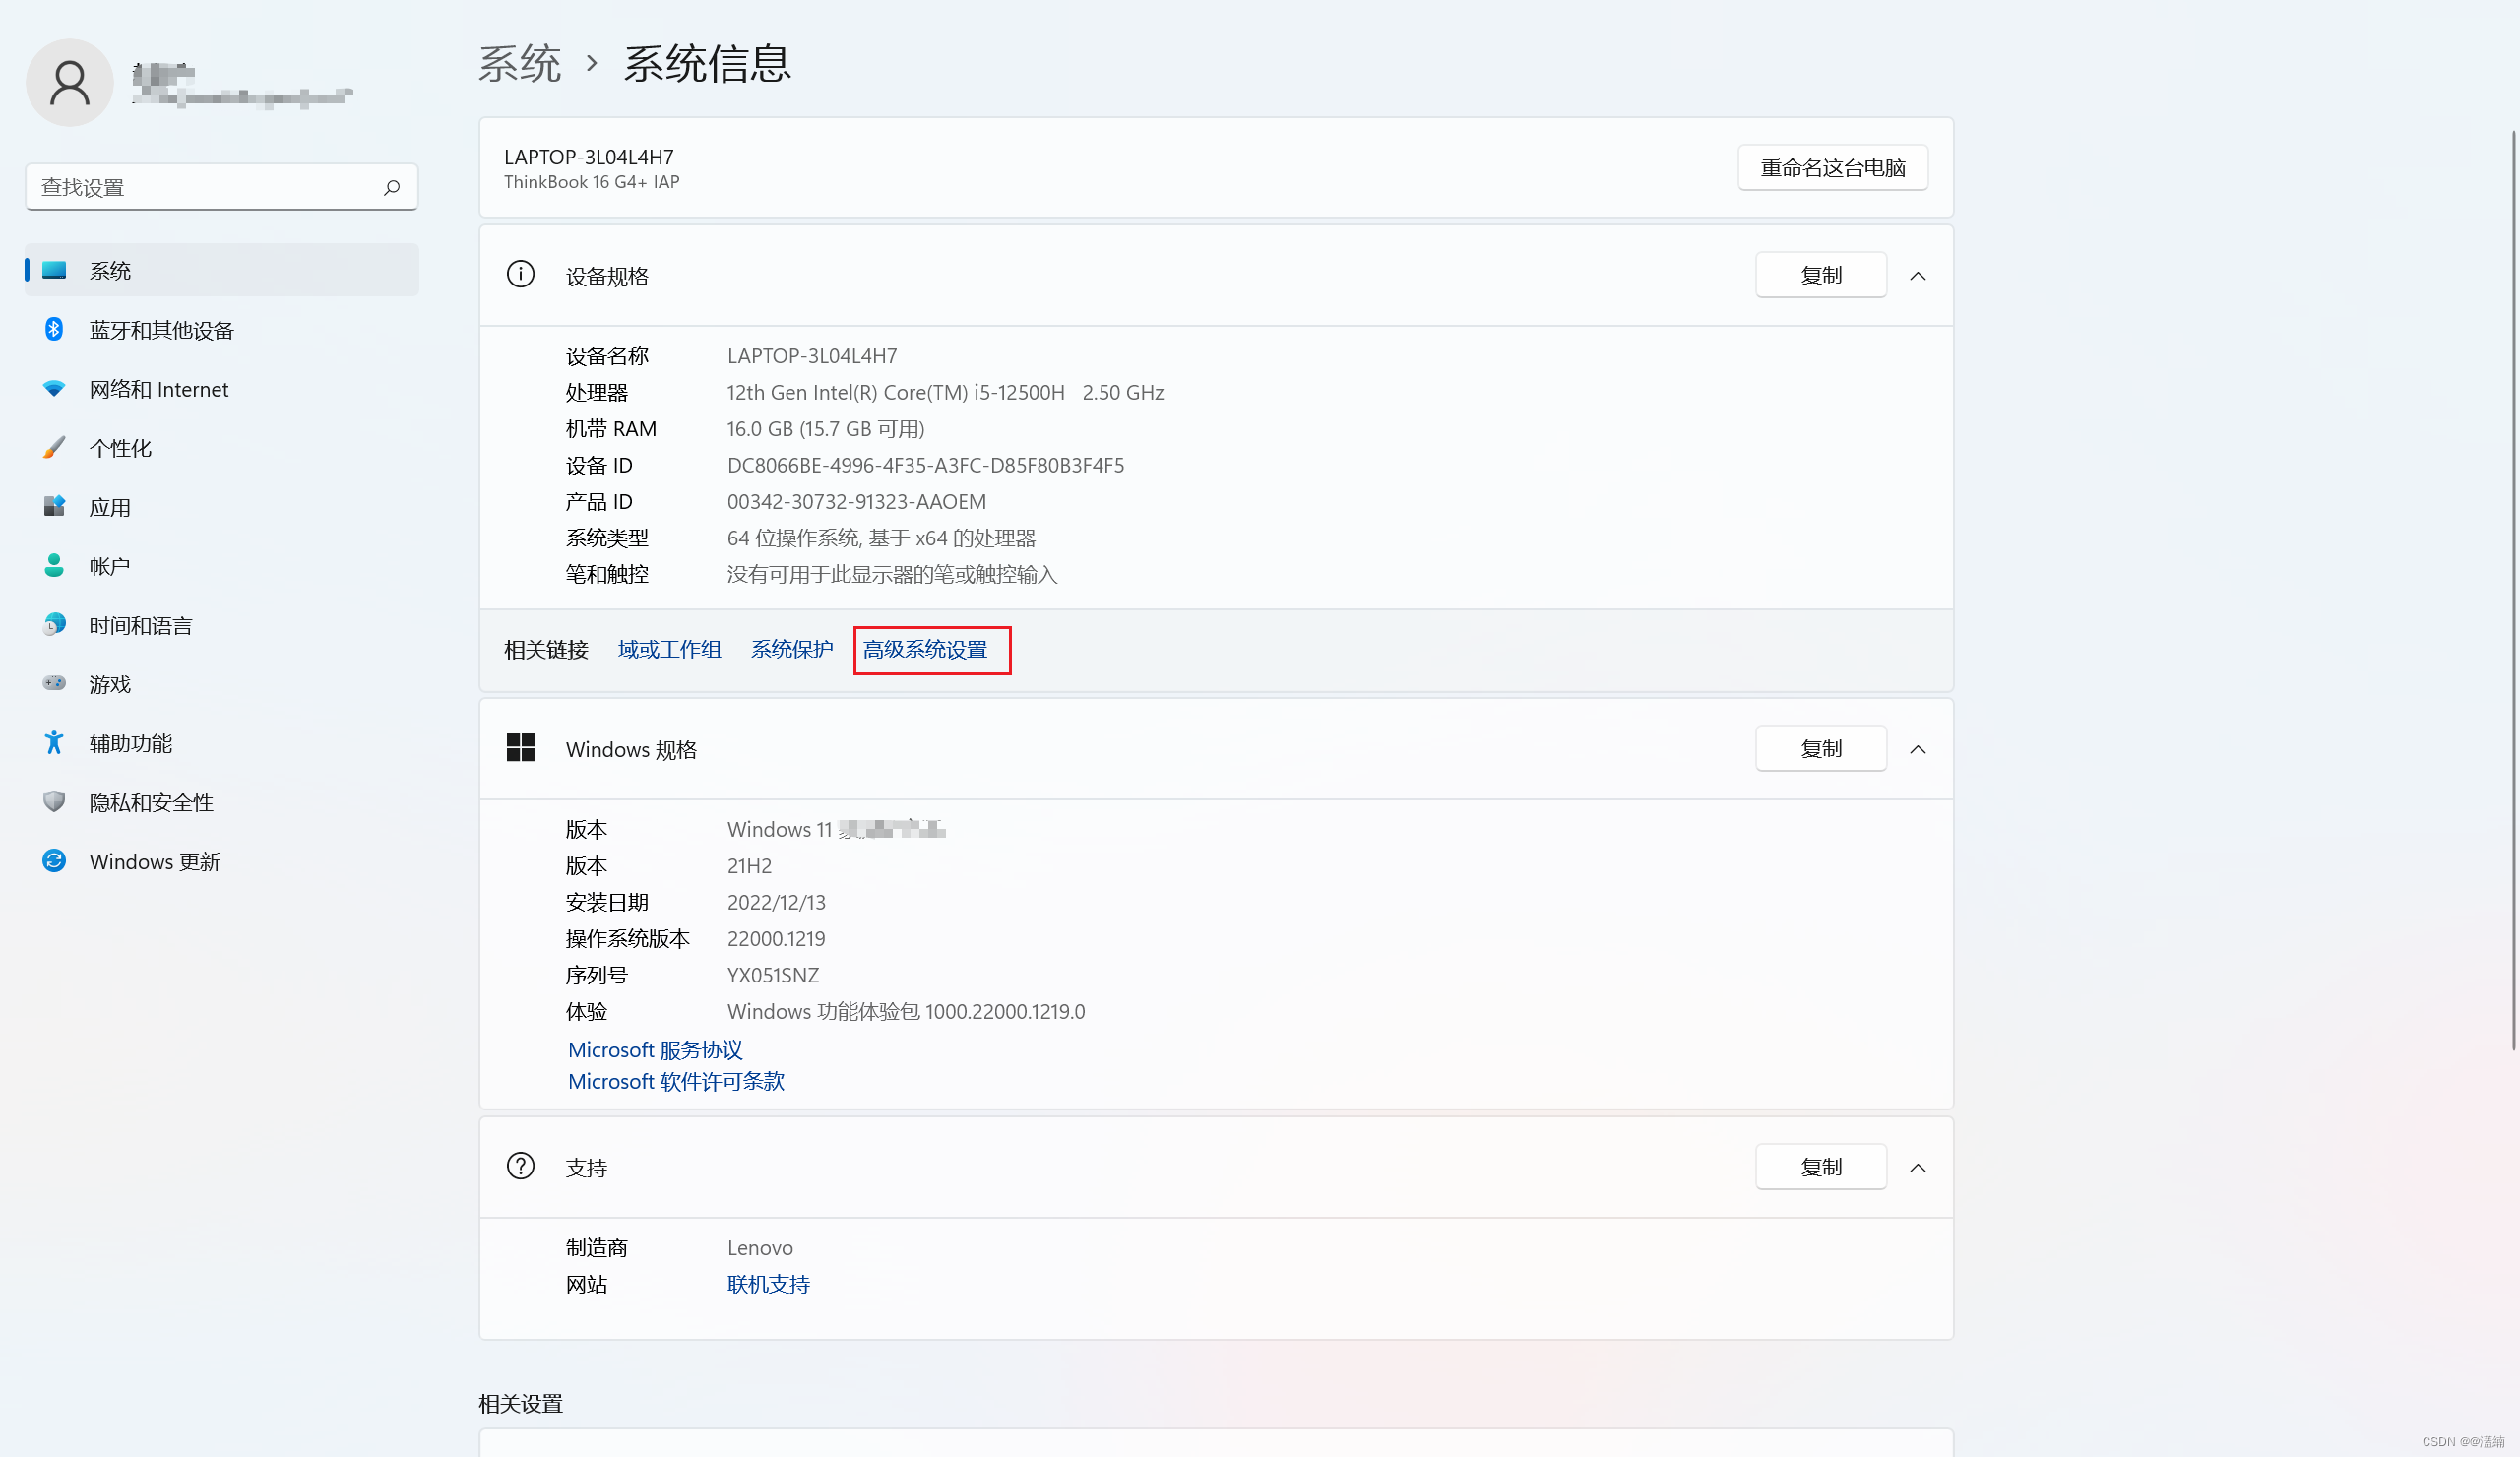The image size is (2520, 1457).
Task: Open 高级系统设置 link
Action: tap(925, 650)
